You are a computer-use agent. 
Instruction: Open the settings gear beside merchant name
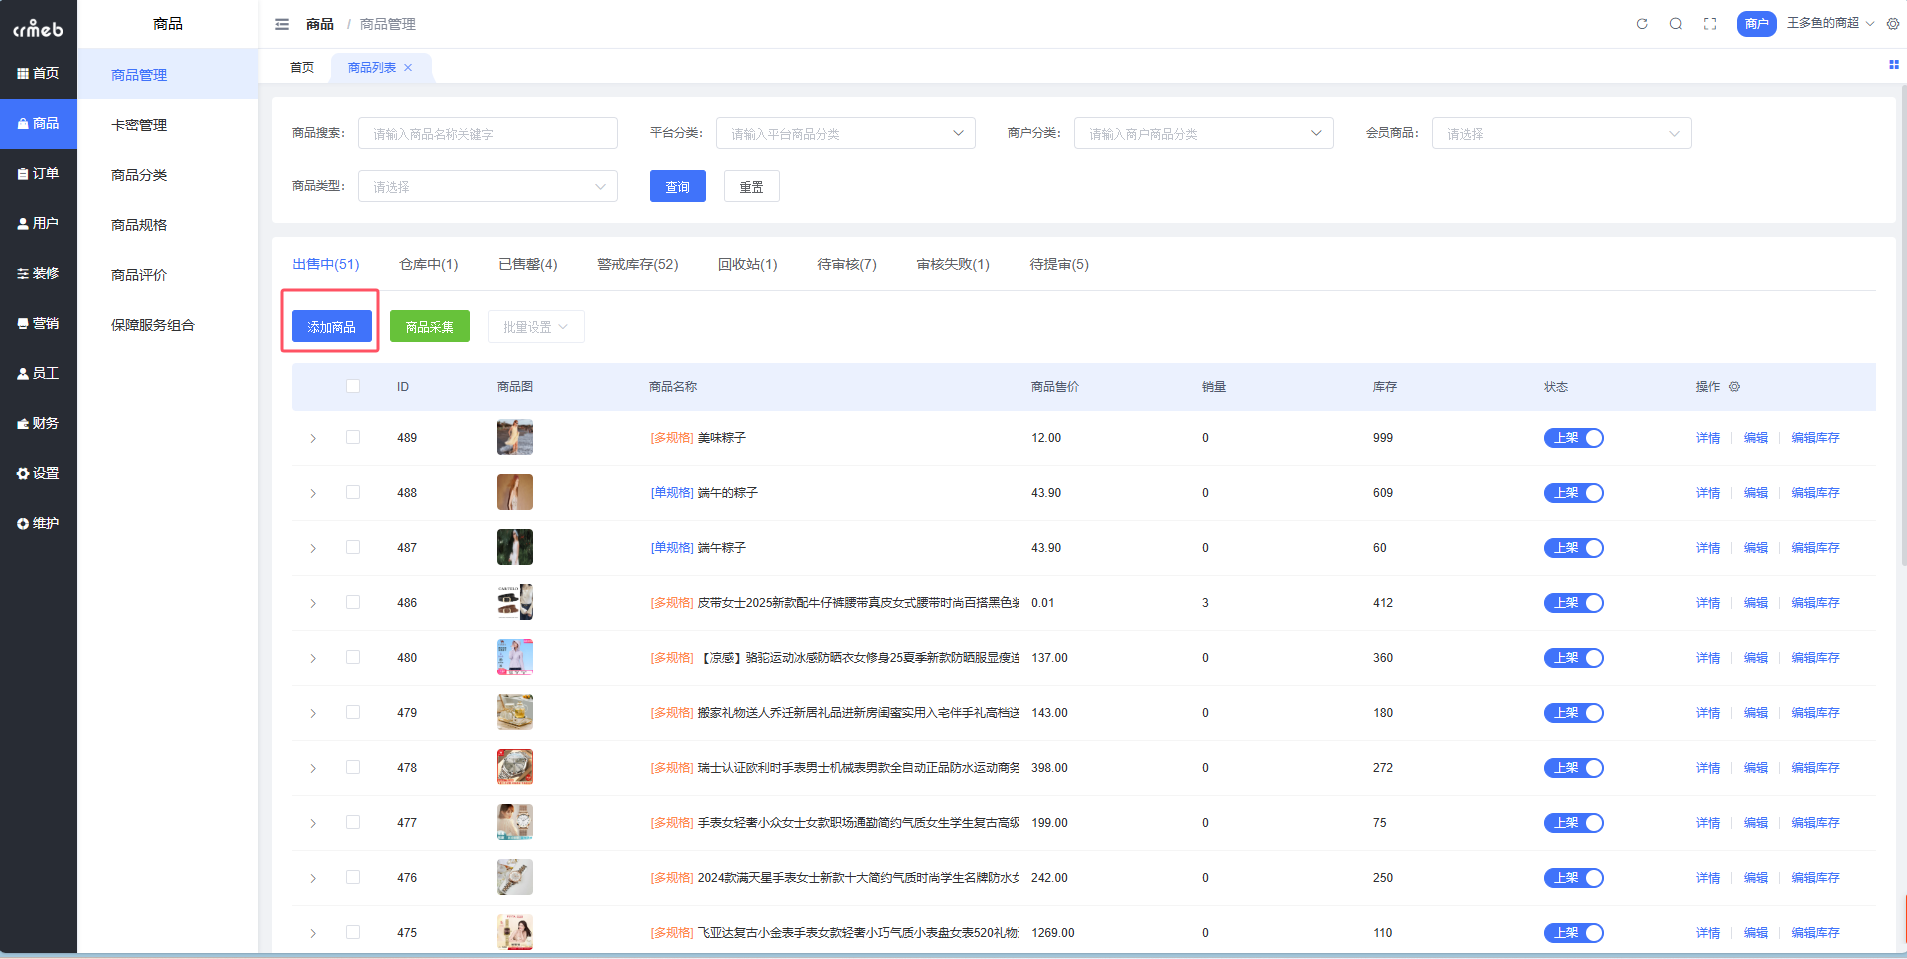(x=1893, y=24)
